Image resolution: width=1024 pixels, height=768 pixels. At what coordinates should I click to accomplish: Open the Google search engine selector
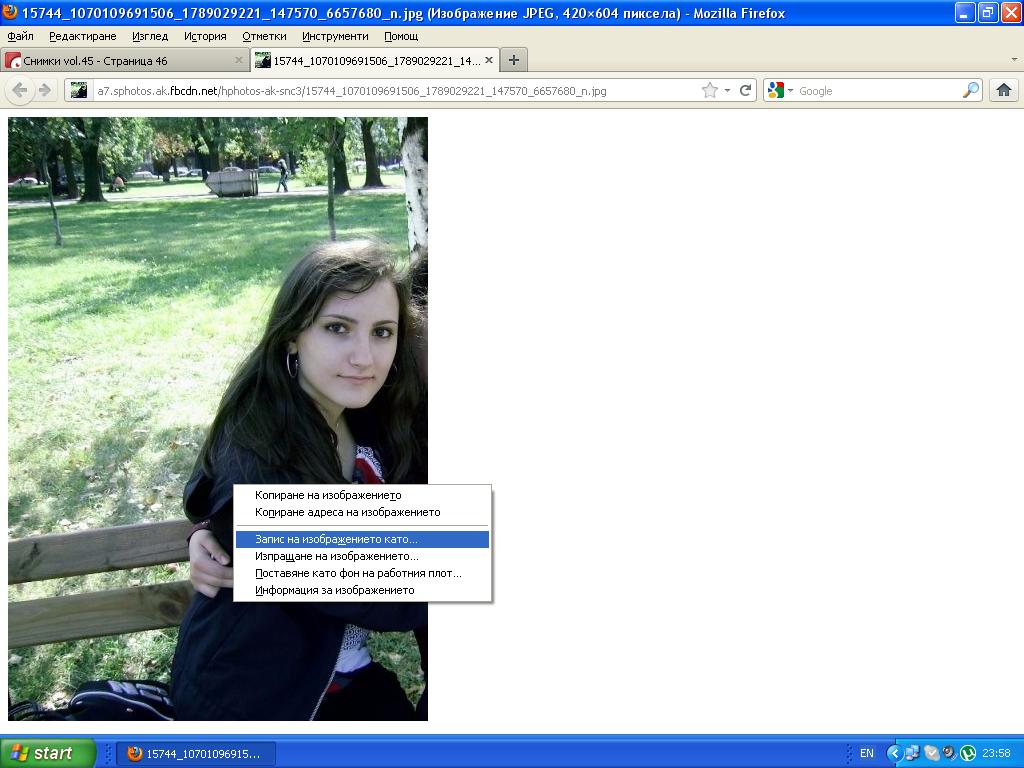click(x=780, y=91)
